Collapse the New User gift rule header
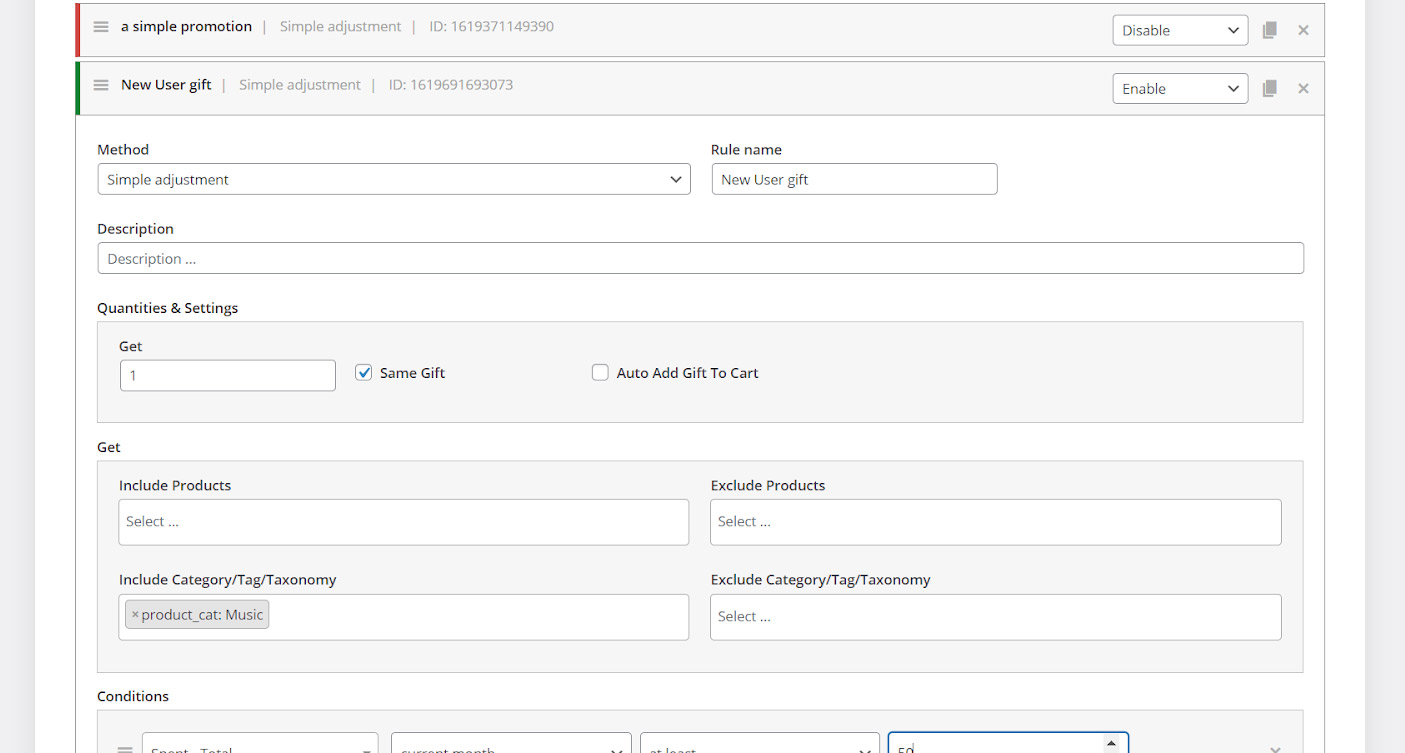Image resolution: width=1405 pixels, height=753 pixels. tap(166, 85)
